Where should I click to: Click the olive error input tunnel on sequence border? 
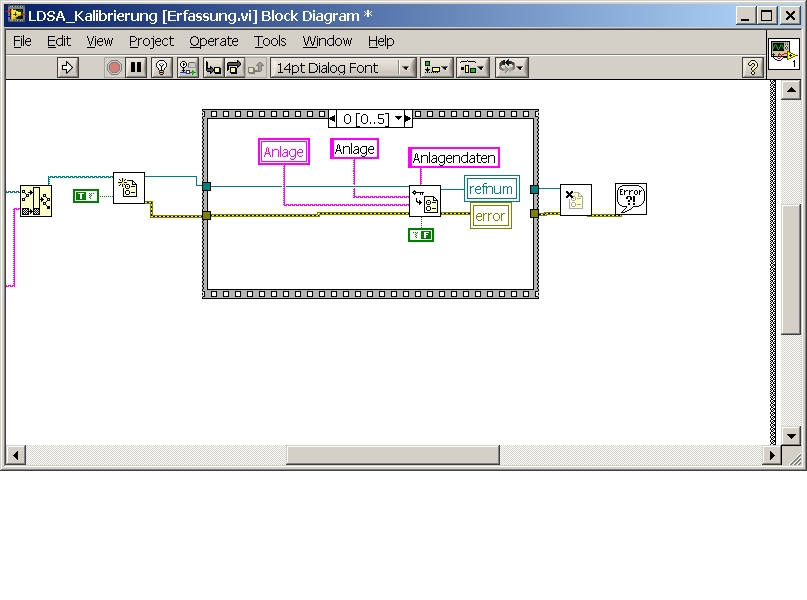click(206, 215)
